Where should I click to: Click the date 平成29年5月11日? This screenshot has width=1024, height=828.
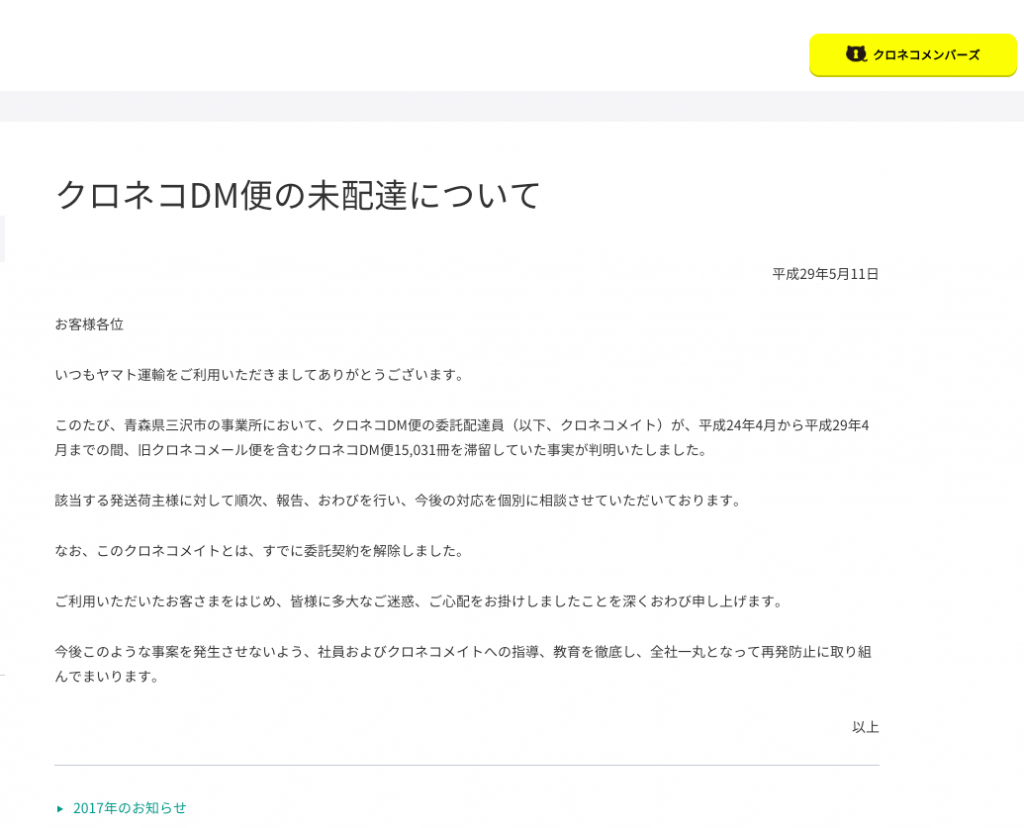click(x=825, y=274)
